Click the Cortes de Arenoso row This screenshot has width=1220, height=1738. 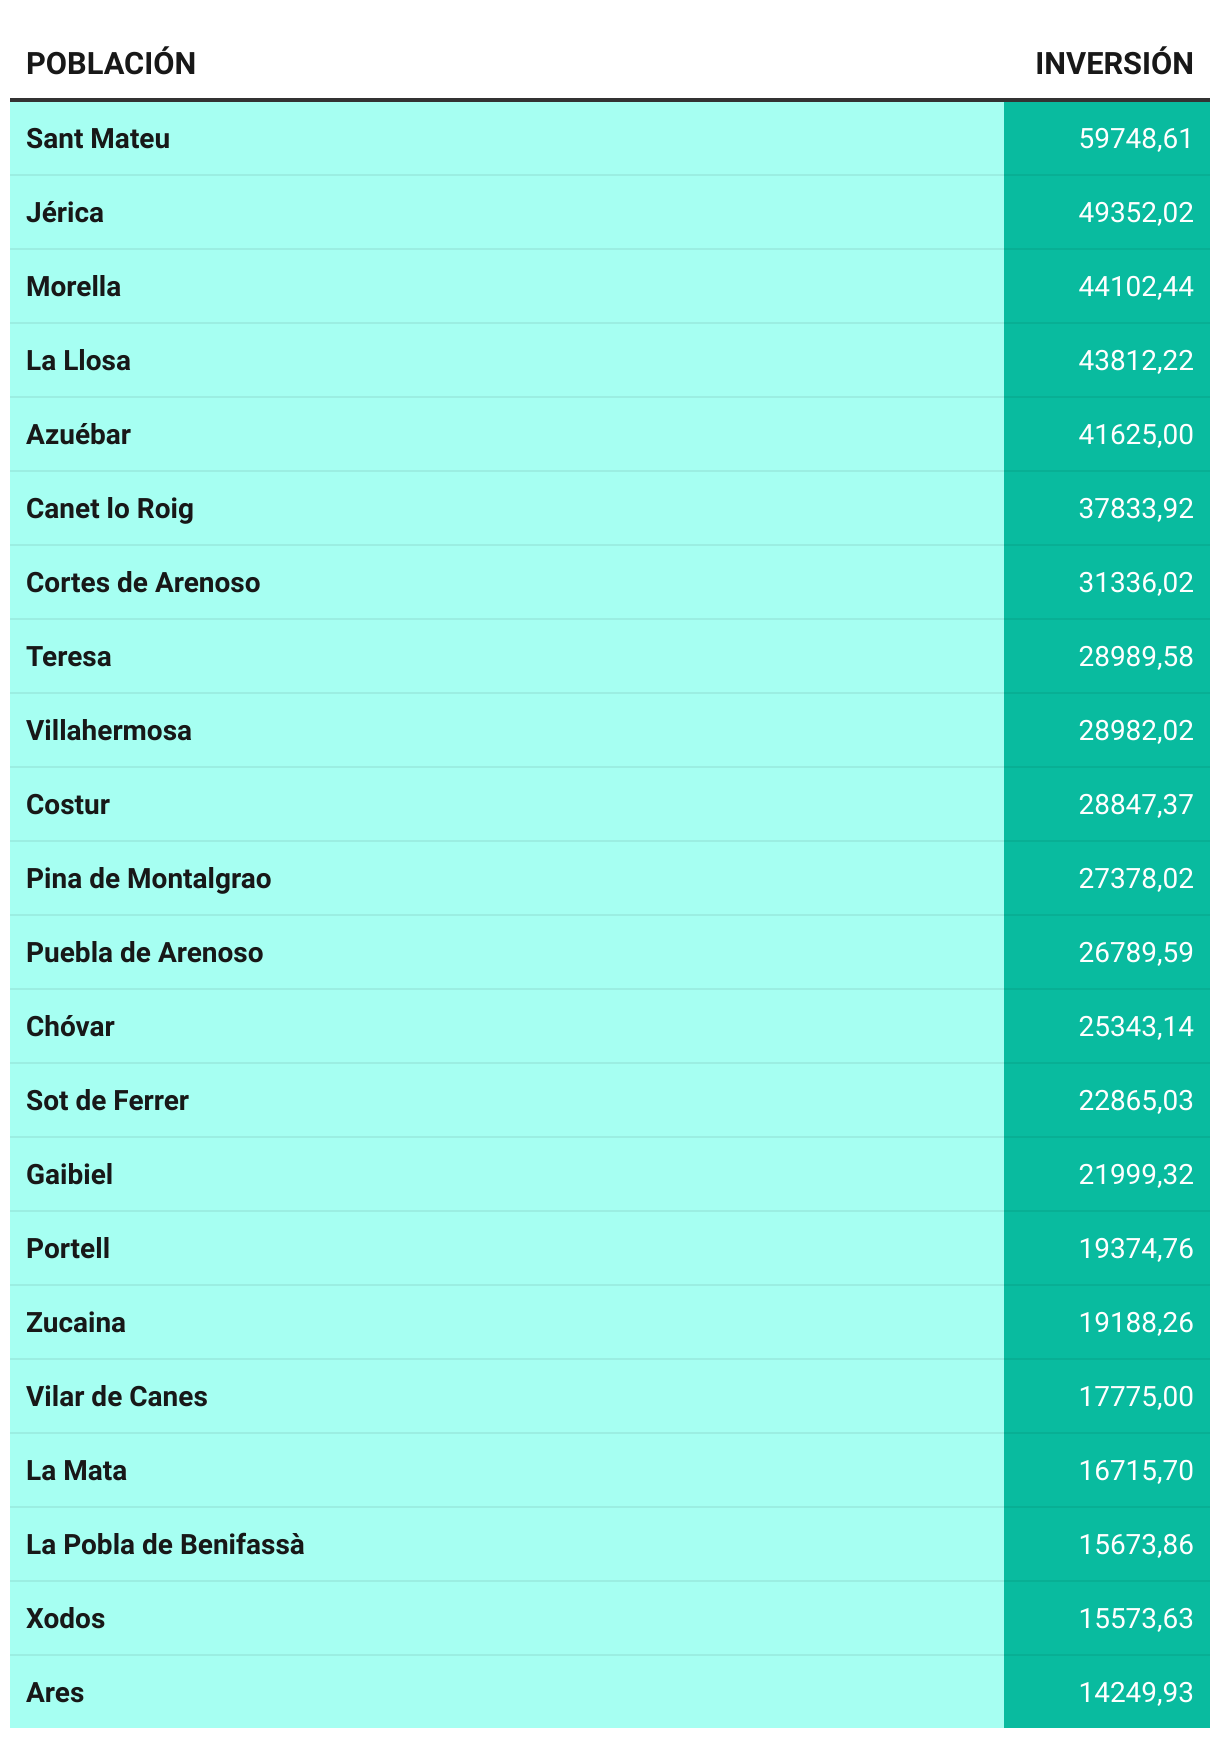143,582
